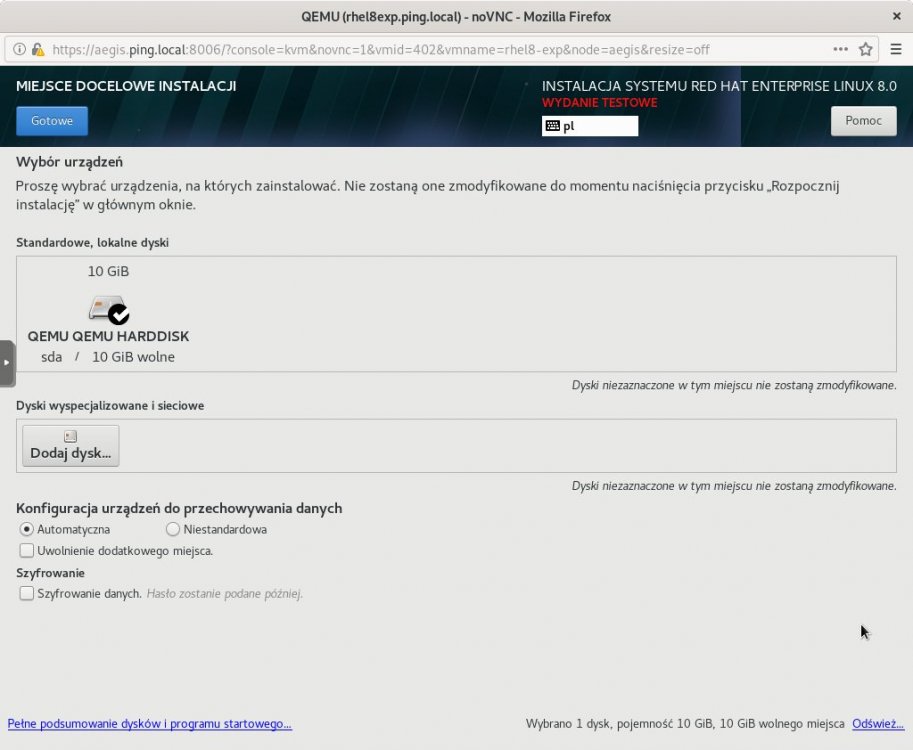Click the QEMU QEMU HARDDISK label
The height and width of the screenshot is (750, 913).
coord(108,336)
